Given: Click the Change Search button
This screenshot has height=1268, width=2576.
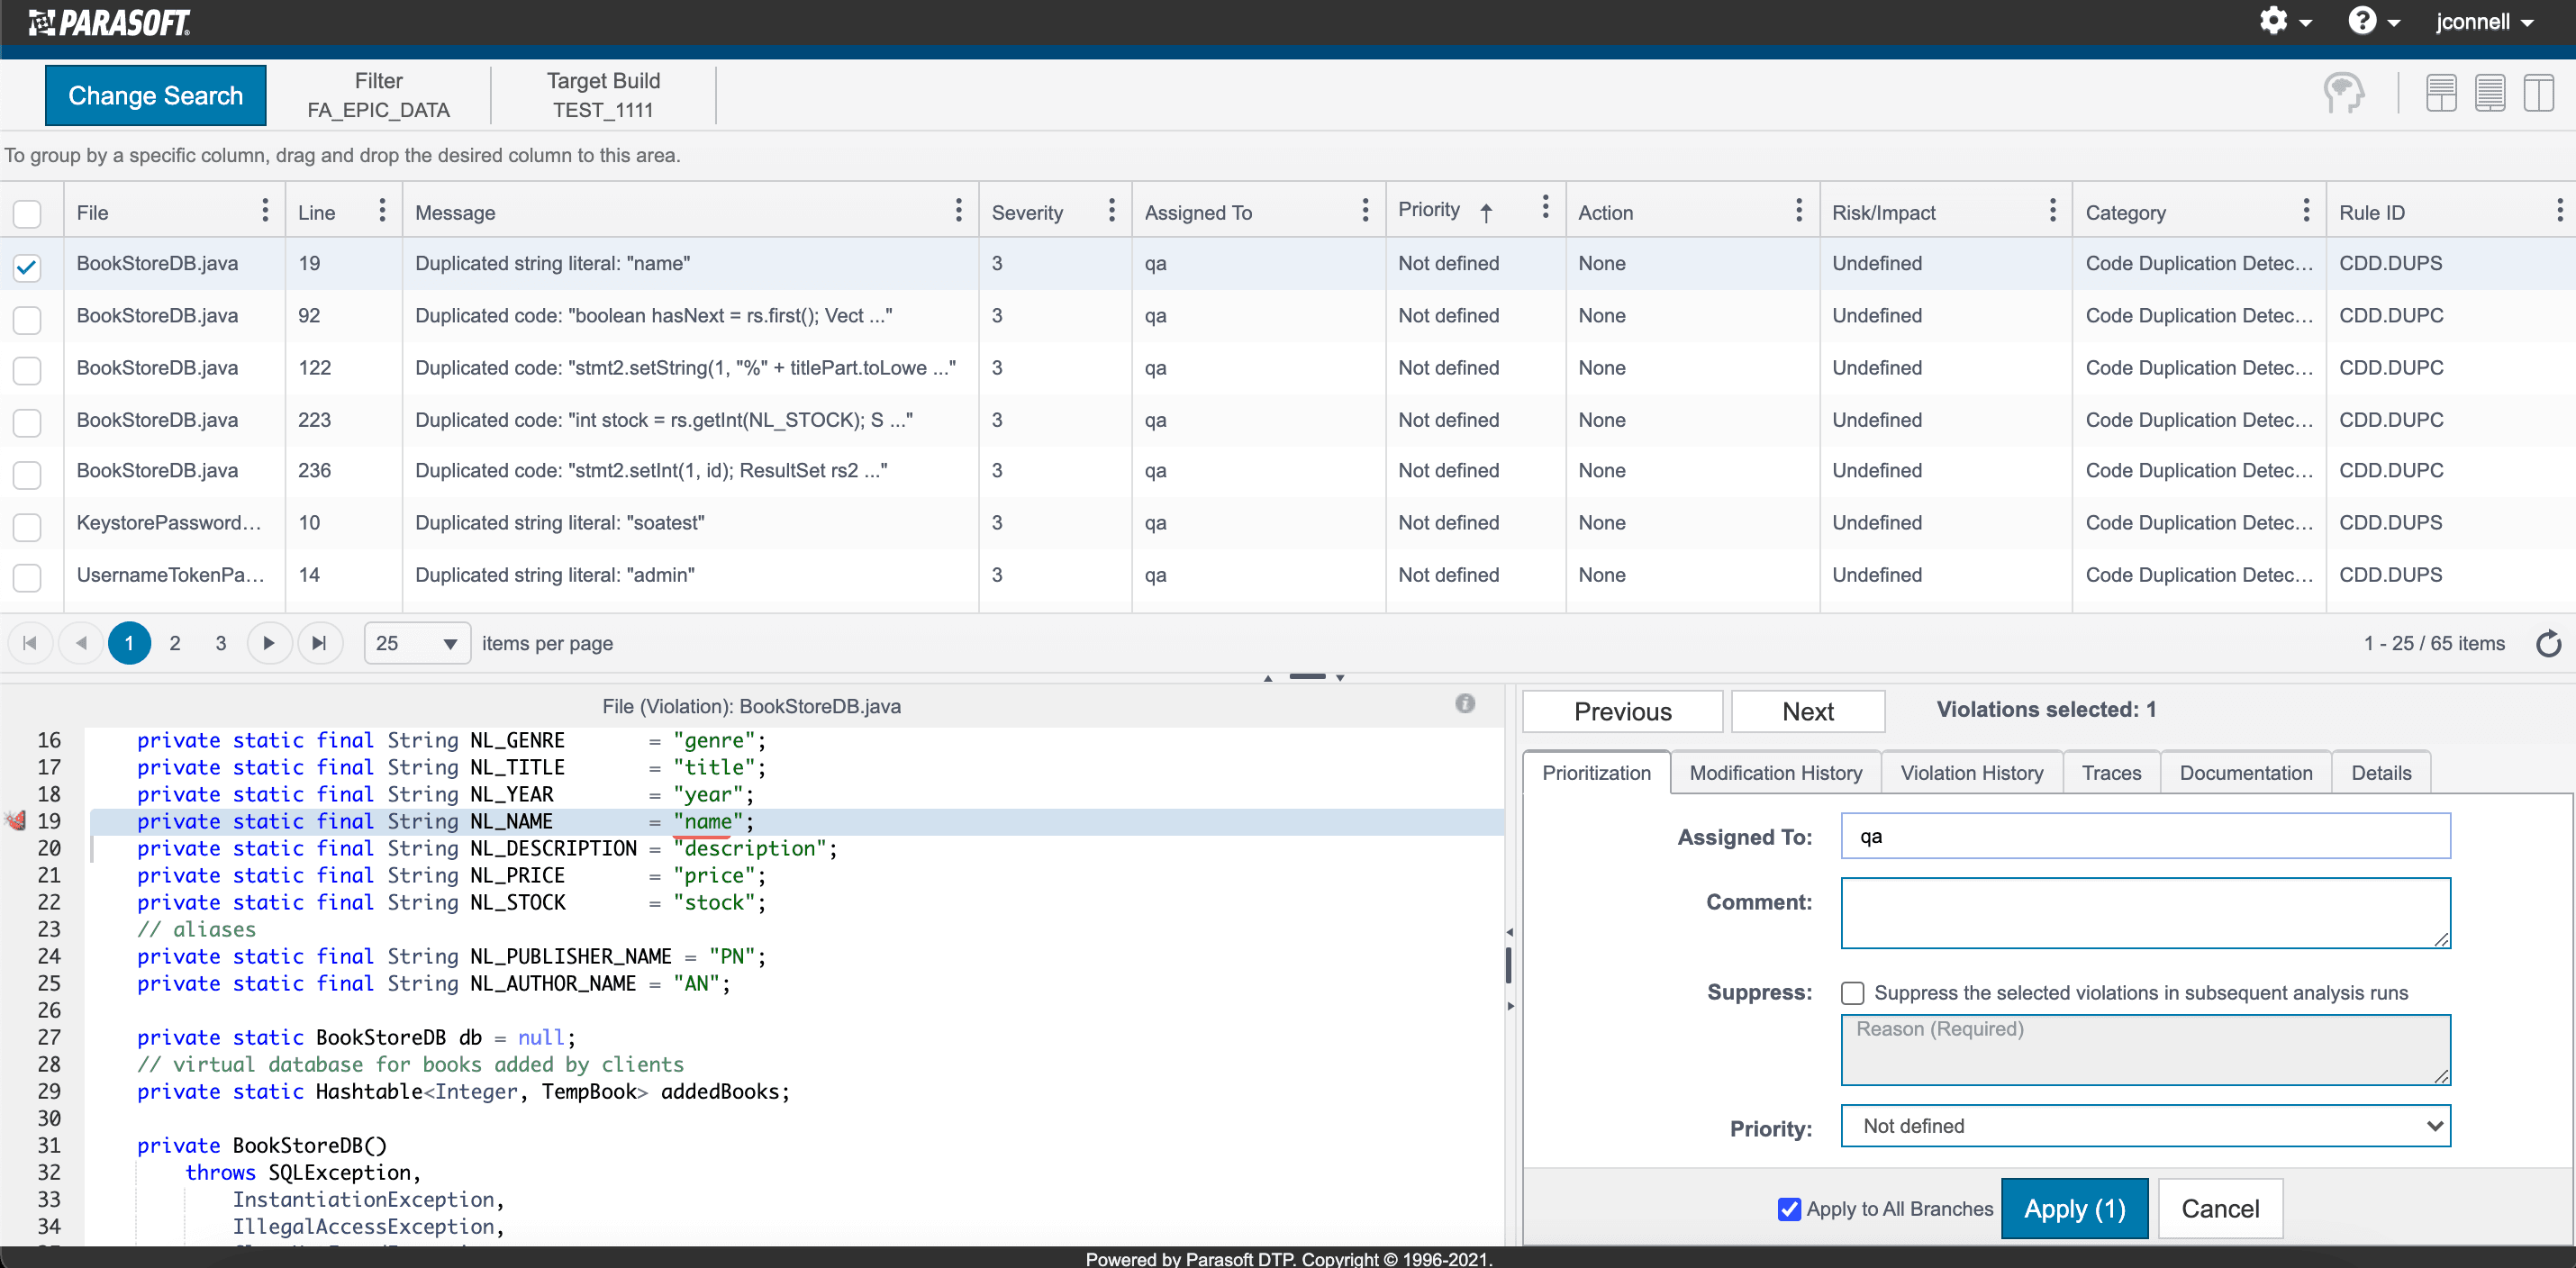Looking at the screenshot, I should 156,95.
